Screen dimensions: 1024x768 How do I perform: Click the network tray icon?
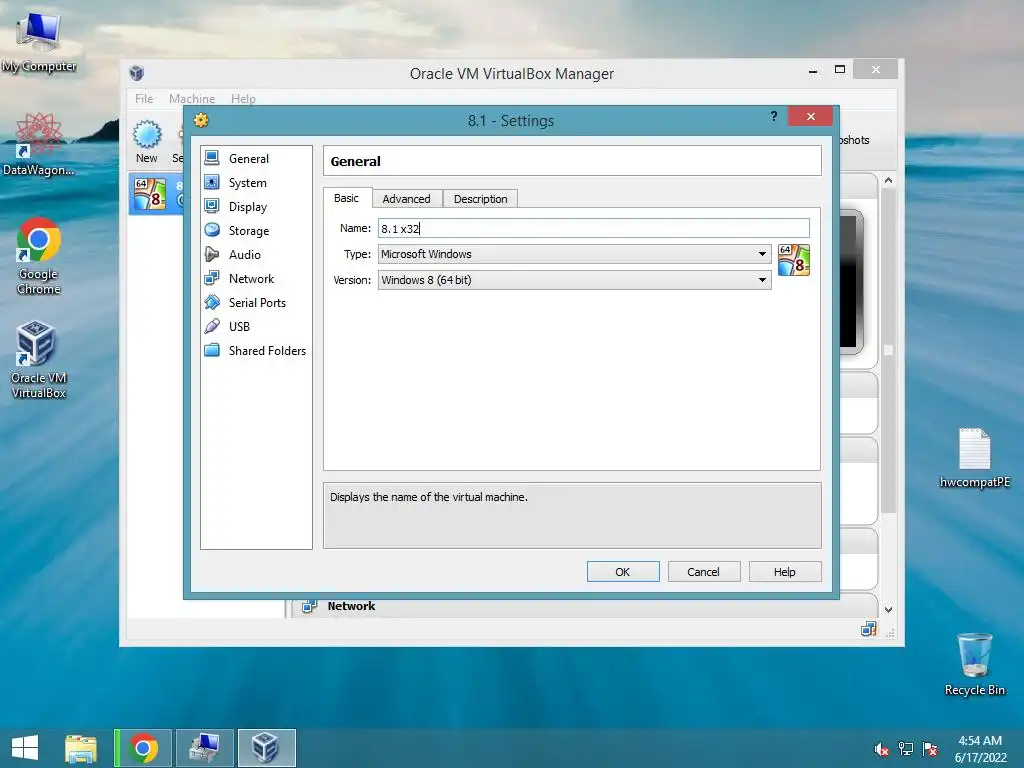(x=906, y=749)
